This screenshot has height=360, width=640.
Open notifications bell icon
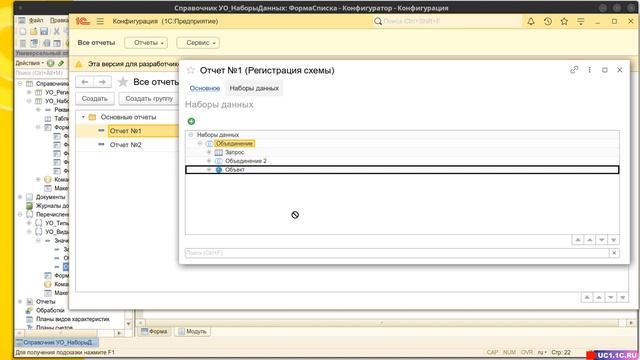[531, 21]
